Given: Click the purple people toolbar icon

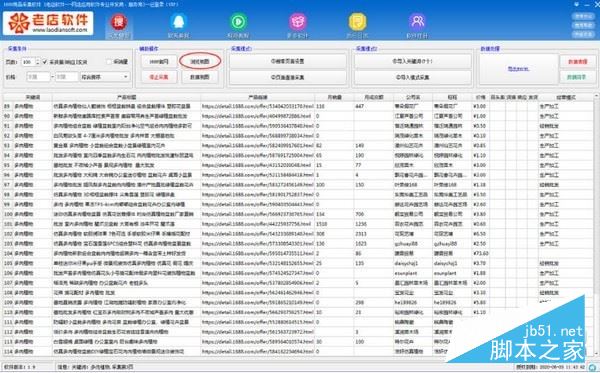Looking at the screenshot, I should 417,22.
